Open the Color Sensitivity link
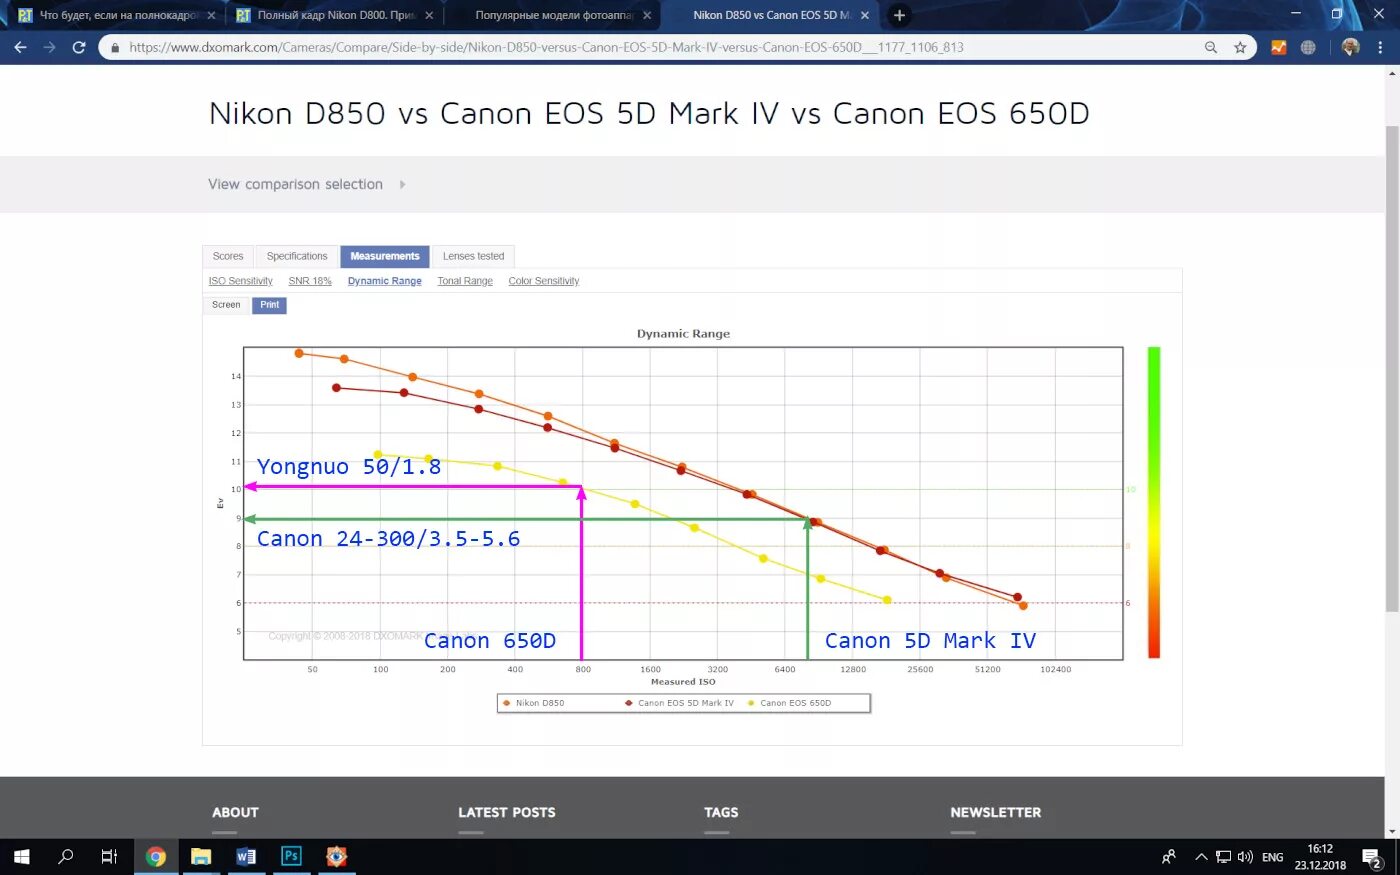Image resolution: width=1400 pixels, height=875 pixels. click(x=544, y=281)
